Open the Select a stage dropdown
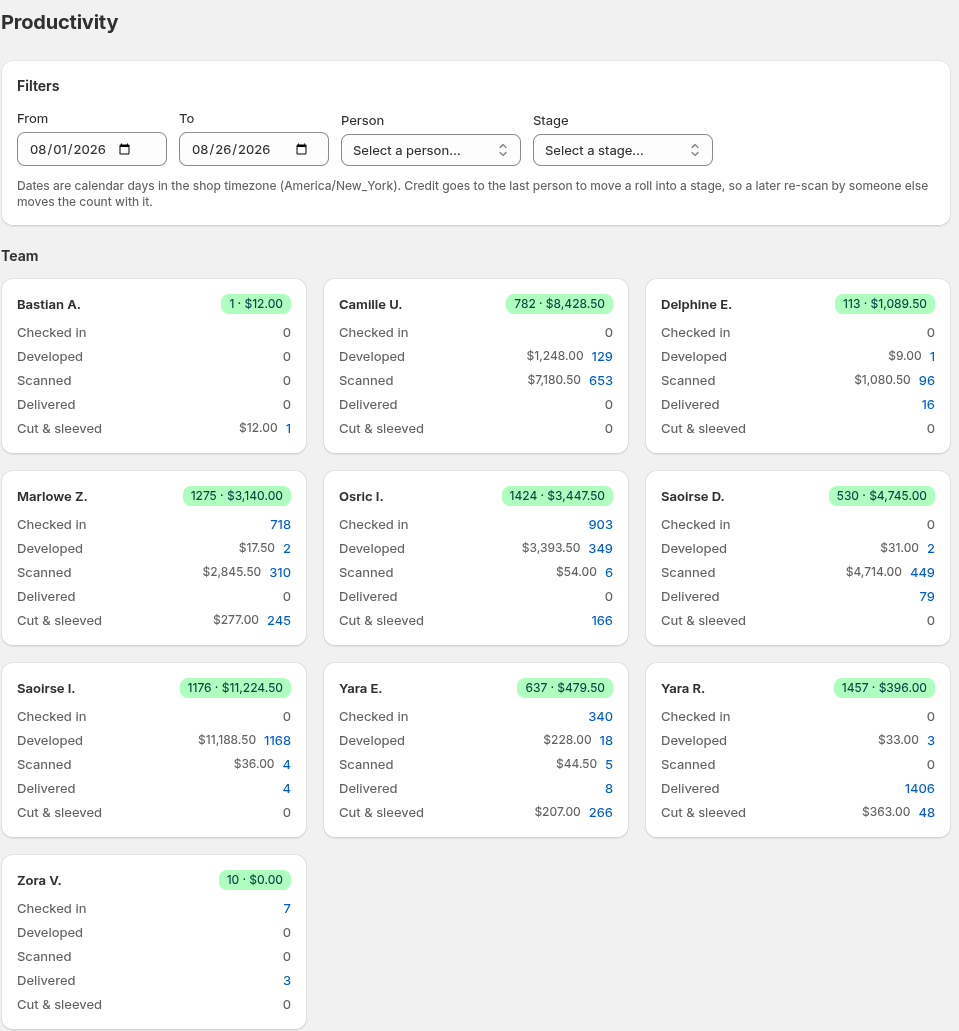This screenshot has height=1031, width=959. click(622, 151)
